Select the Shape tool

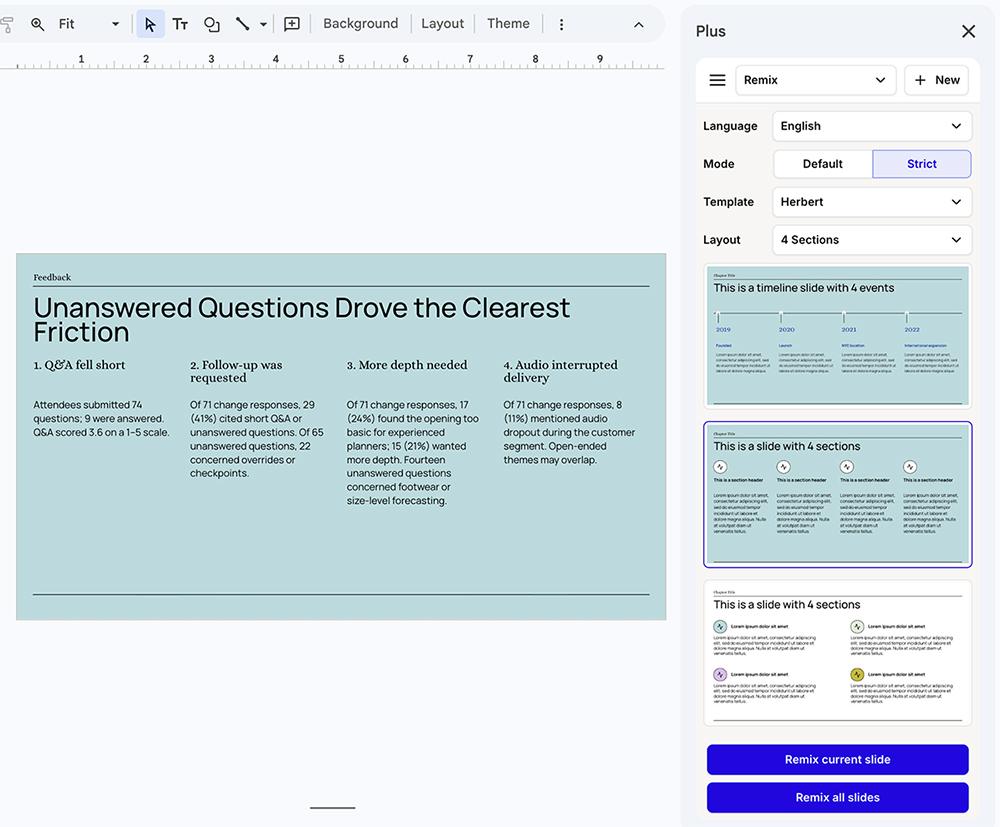pyautogui.click(x=211, y=24)
